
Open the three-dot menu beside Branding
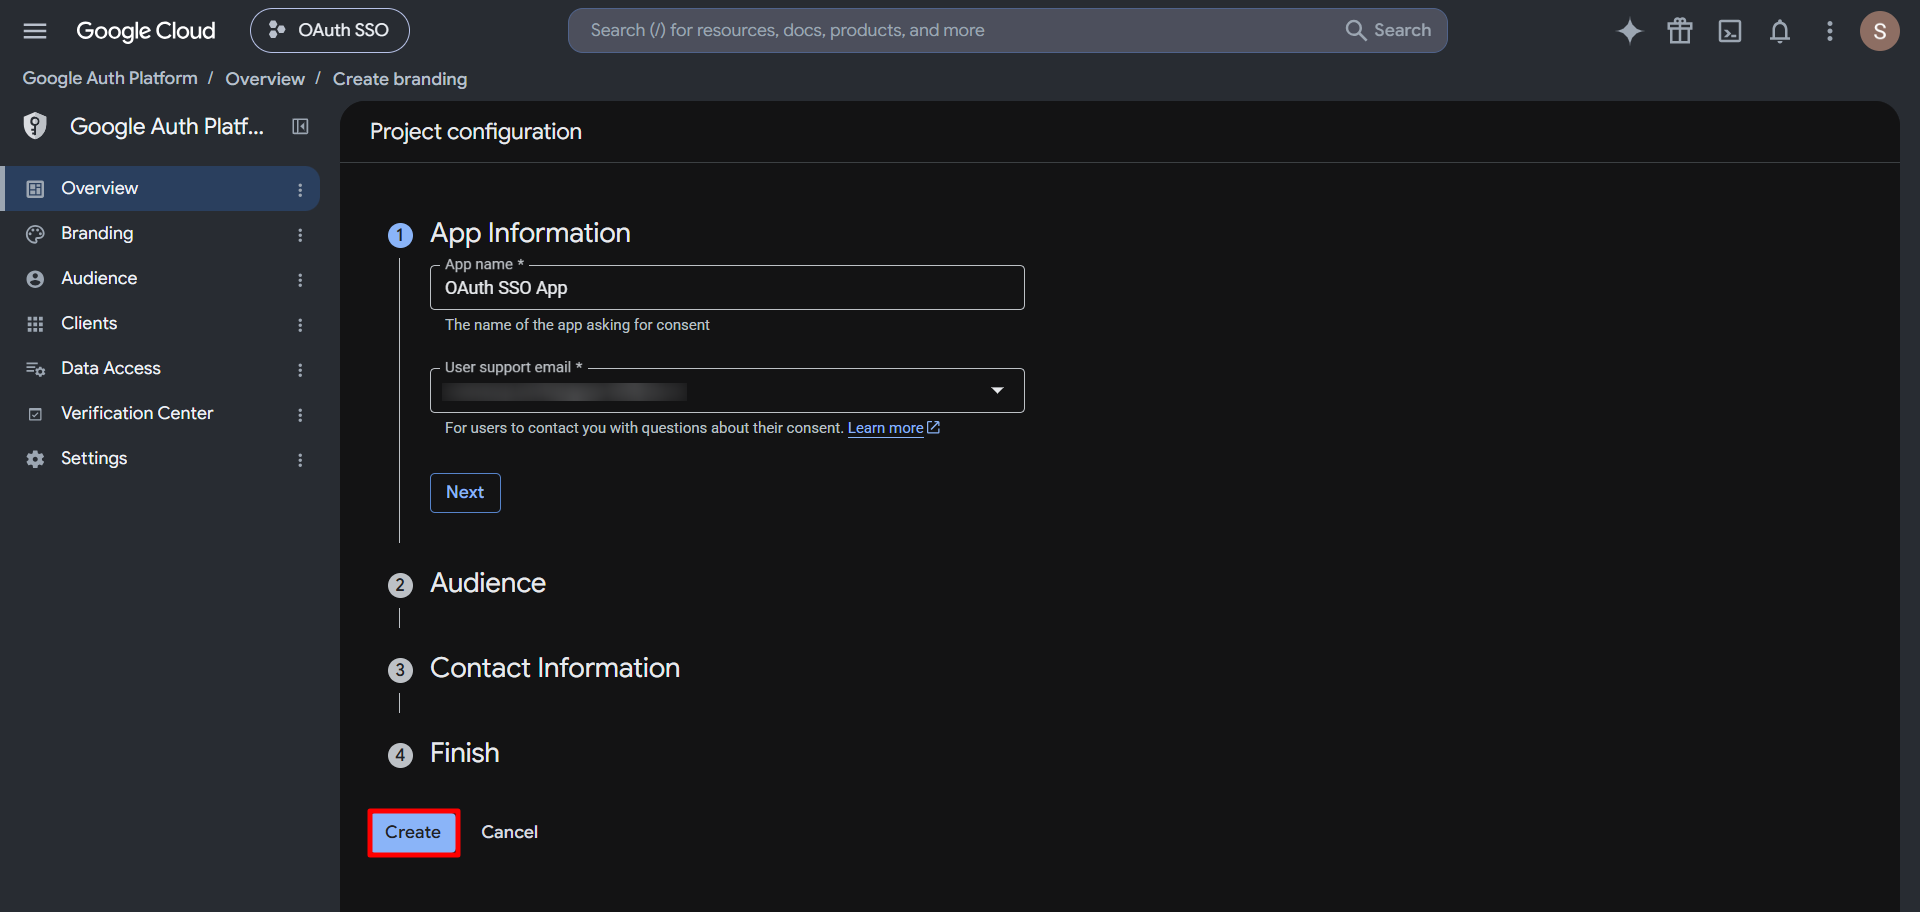pyautogui.click(x=300, y=234)
